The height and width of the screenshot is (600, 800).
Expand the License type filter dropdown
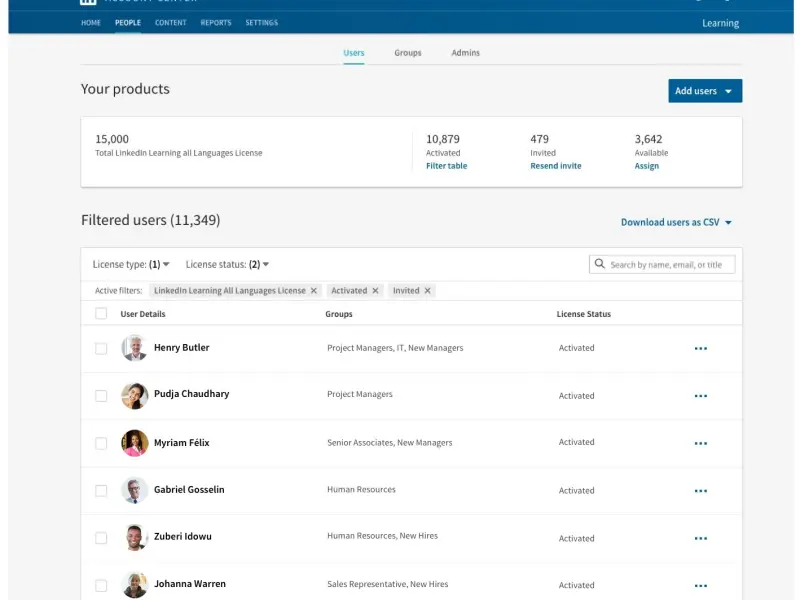point(131,265)
